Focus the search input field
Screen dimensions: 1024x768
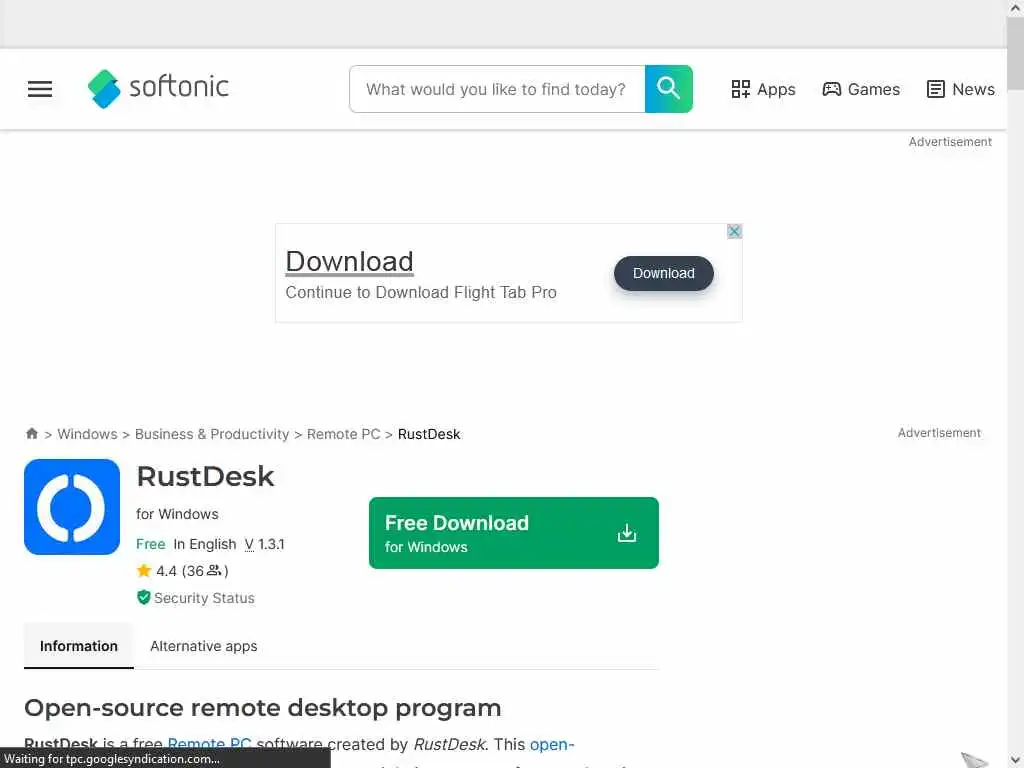point(497,89)
